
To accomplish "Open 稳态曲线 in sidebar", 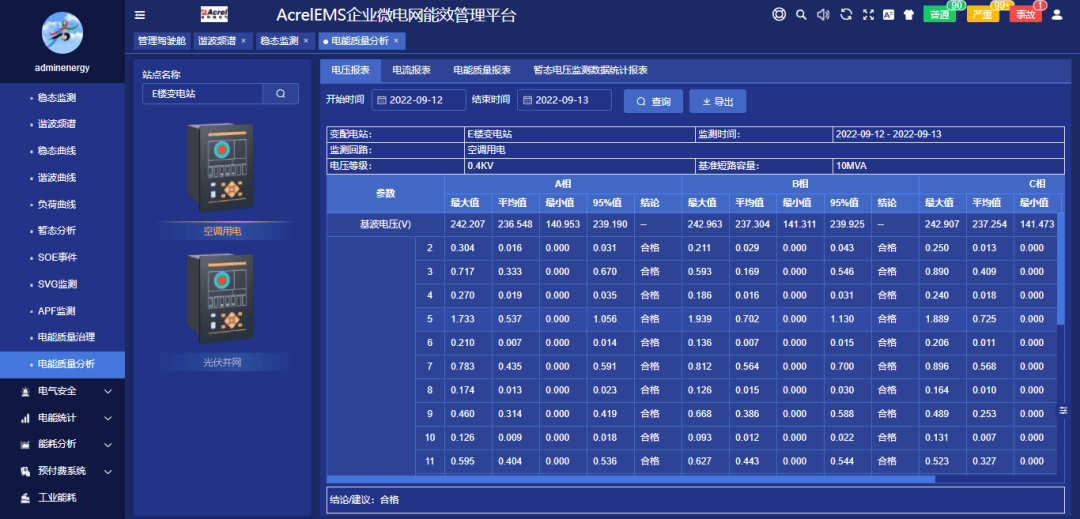I will [63, 151].
